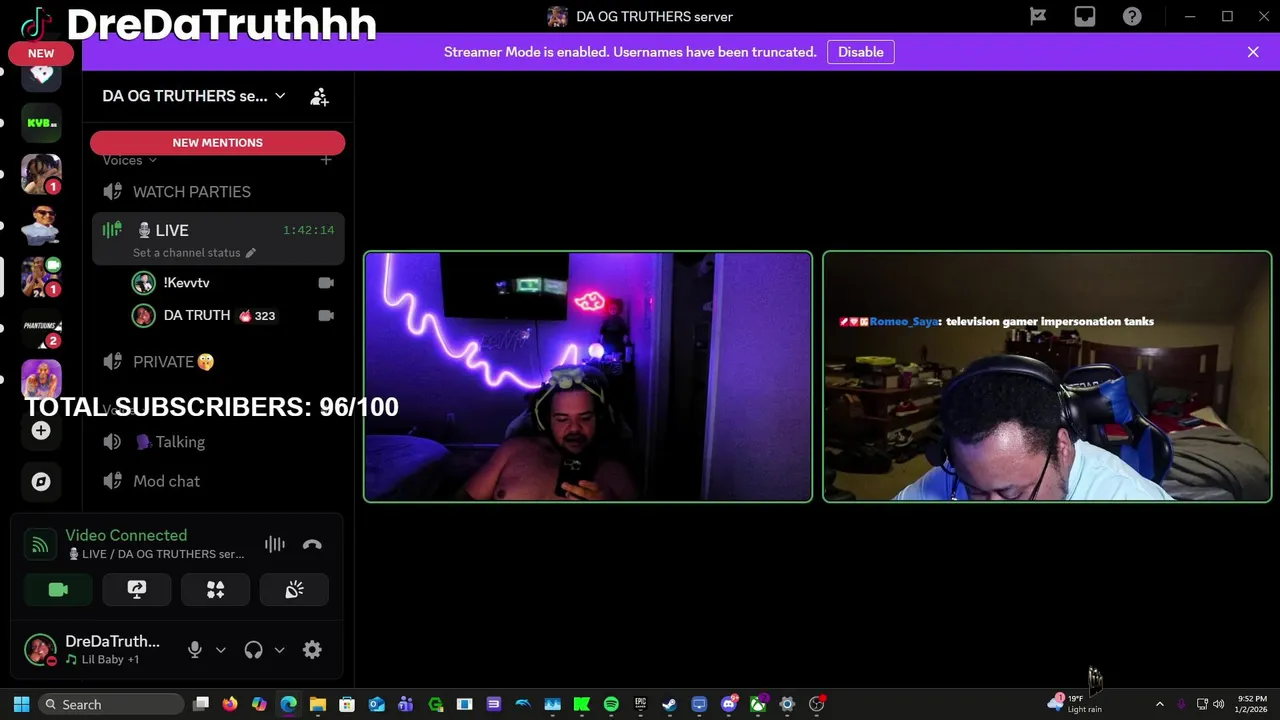Set a channel status link
This screenshot has width=1280, height=720.
pos(186,253)
